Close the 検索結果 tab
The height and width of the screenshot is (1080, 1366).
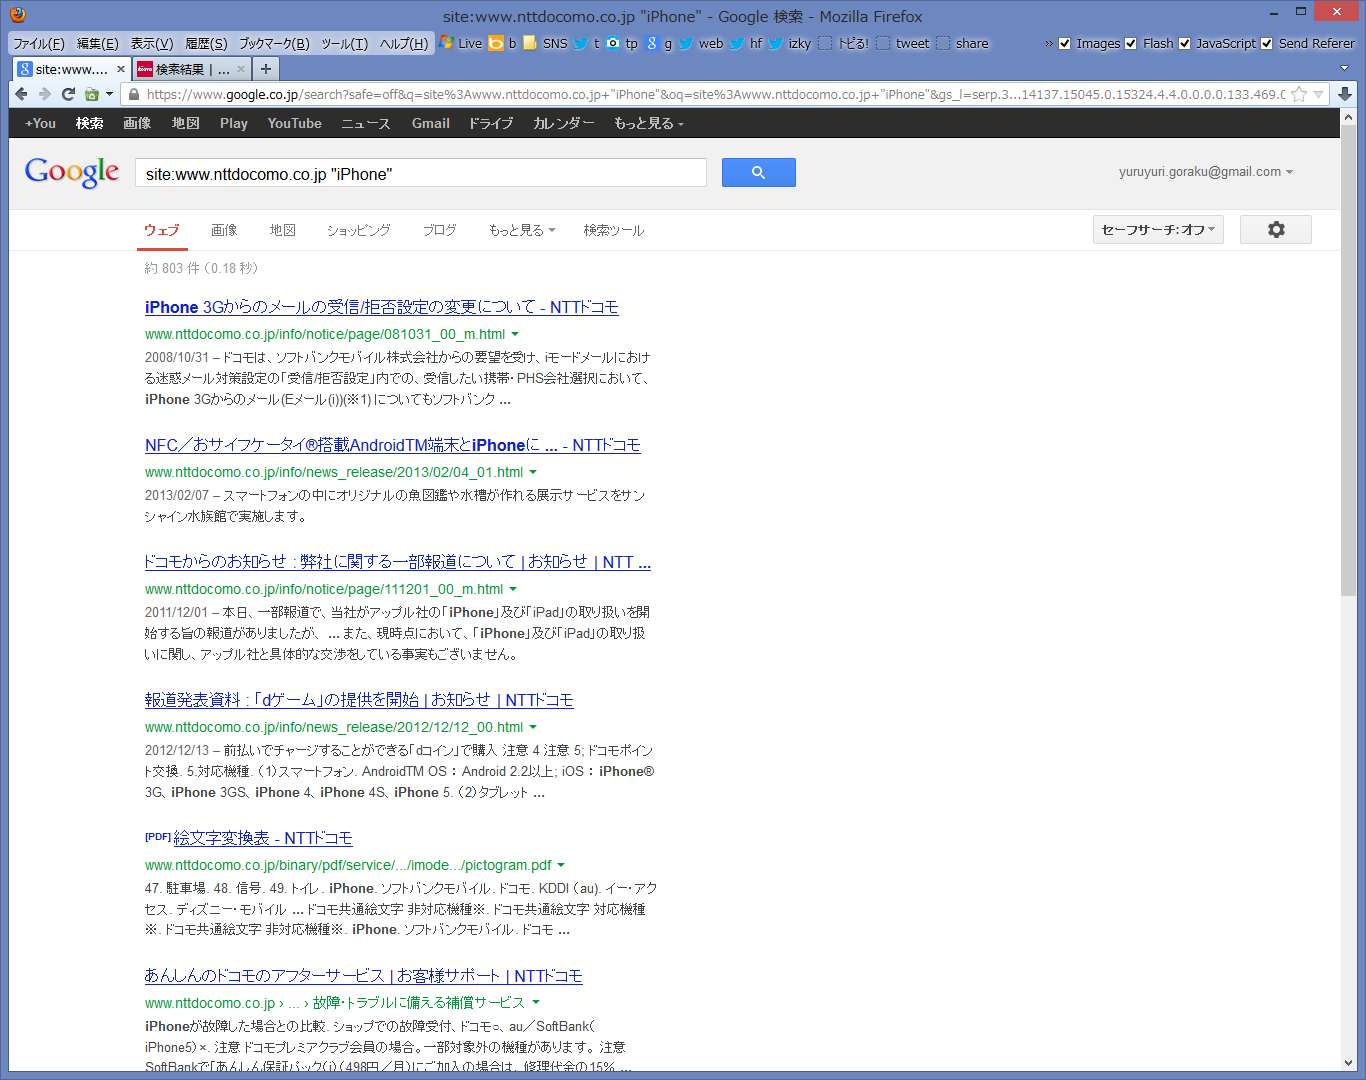[241, 69]
